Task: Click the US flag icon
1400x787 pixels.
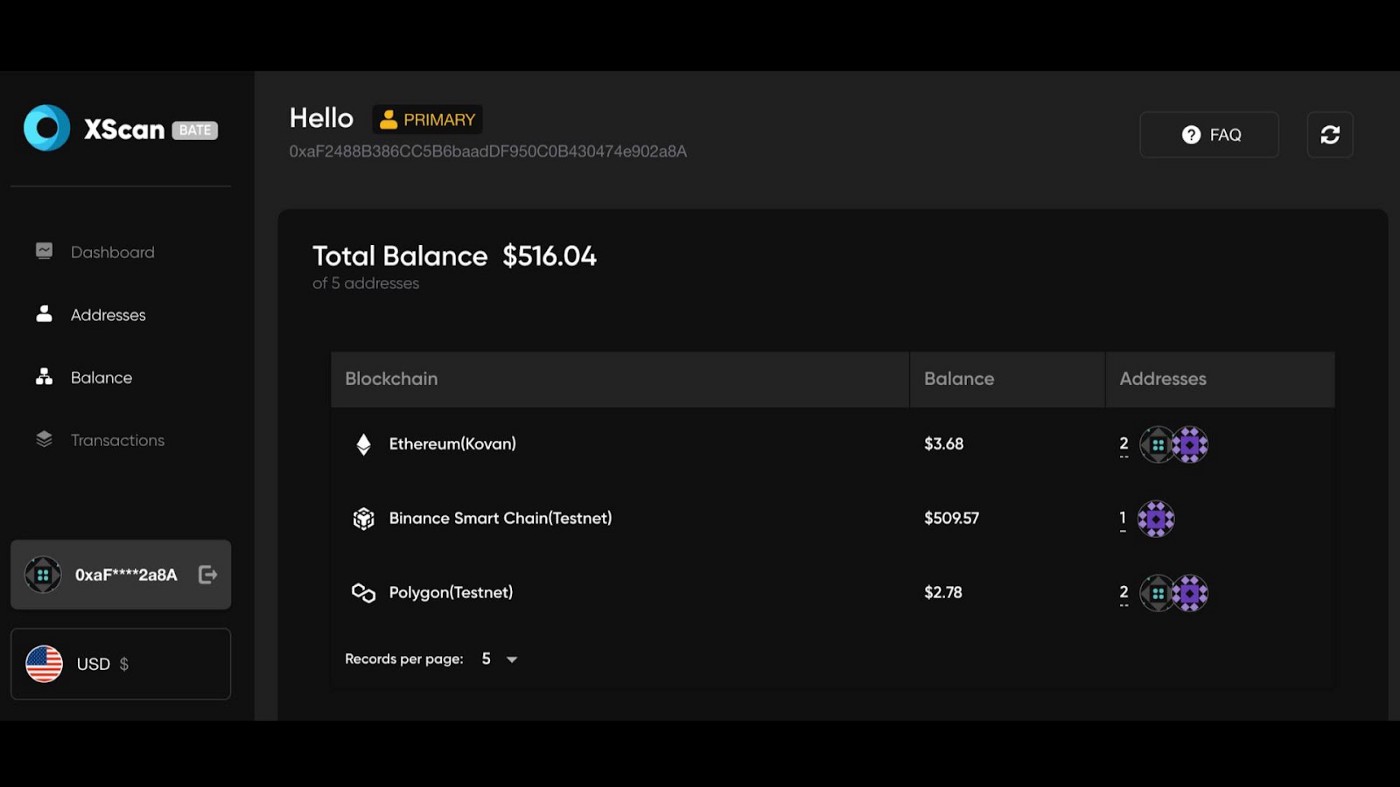Action: [x=44, y=664]
